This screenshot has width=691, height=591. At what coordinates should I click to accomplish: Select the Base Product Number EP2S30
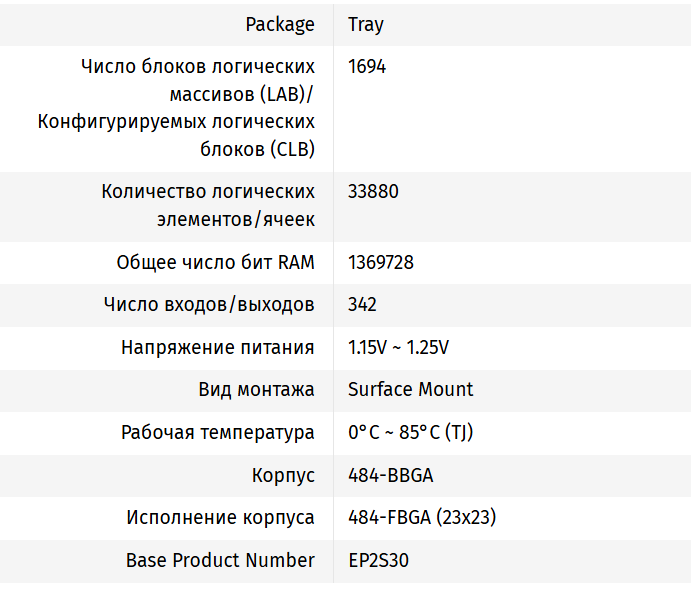(x=378, y=561)
